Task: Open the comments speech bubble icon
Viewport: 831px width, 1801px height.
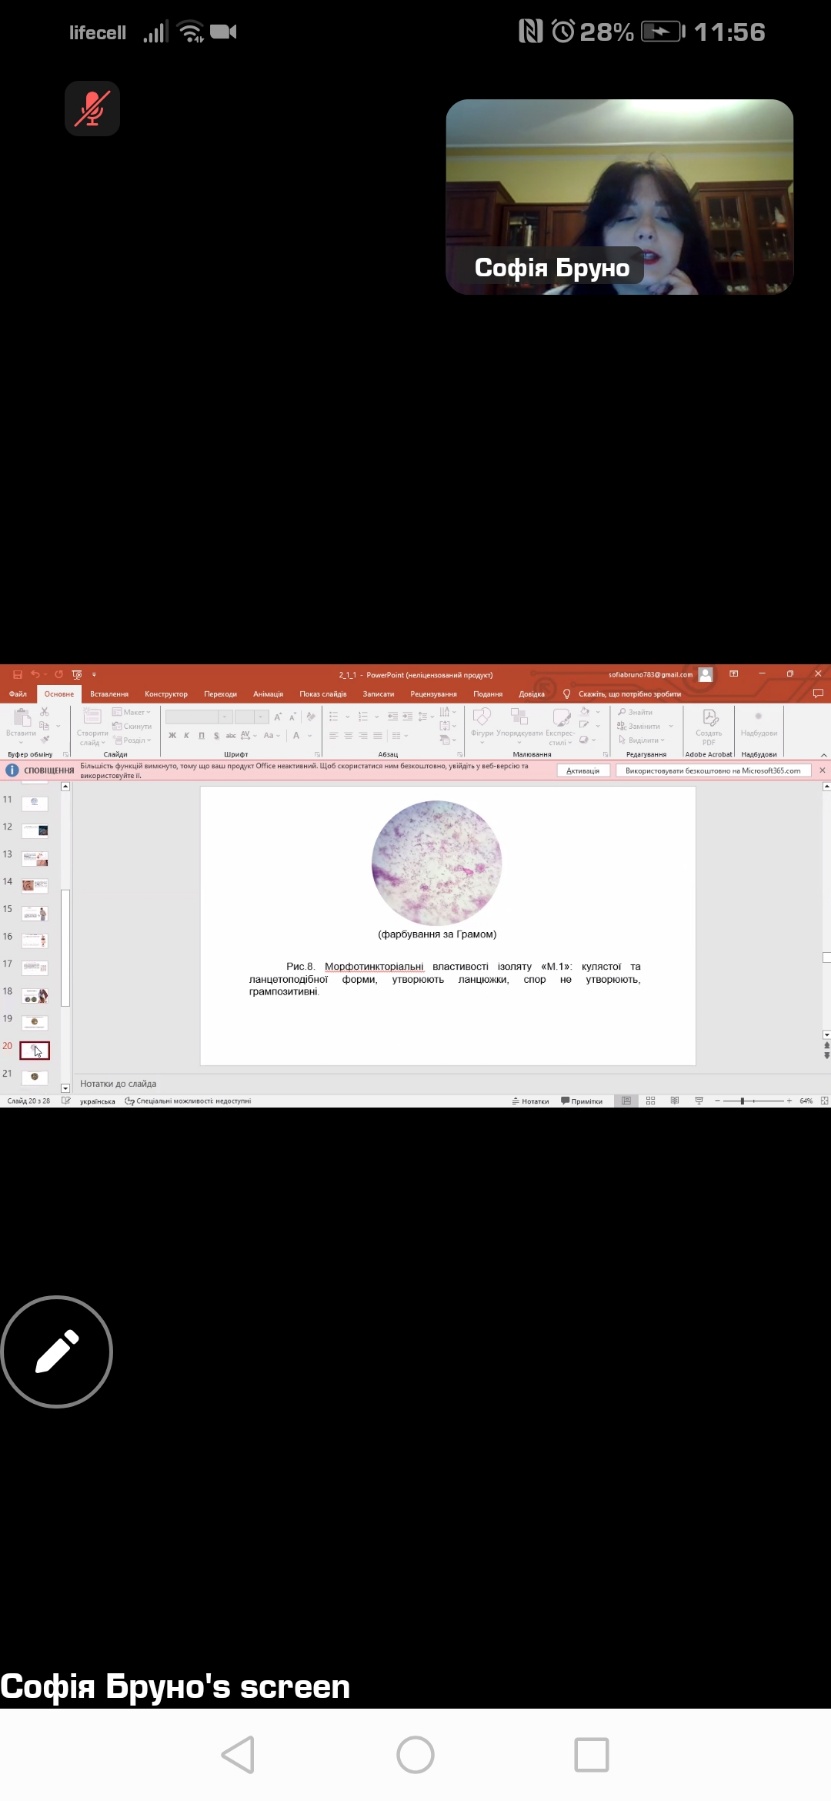Action: coord(818,693)
